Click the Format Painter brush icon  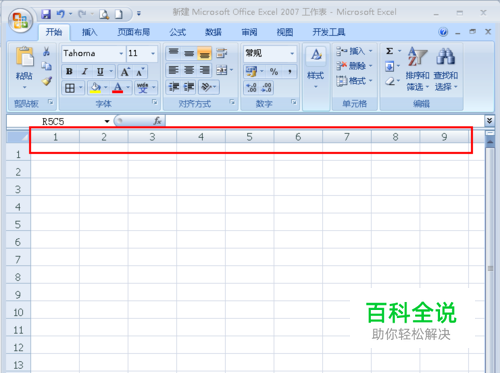[x=47, y=81]
